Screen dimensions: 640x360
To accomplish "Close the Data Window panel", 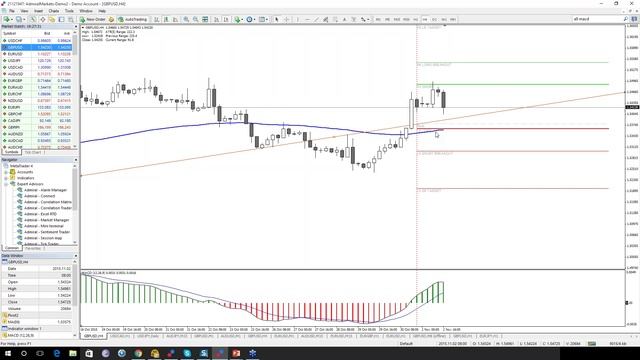I will (76, 256).
